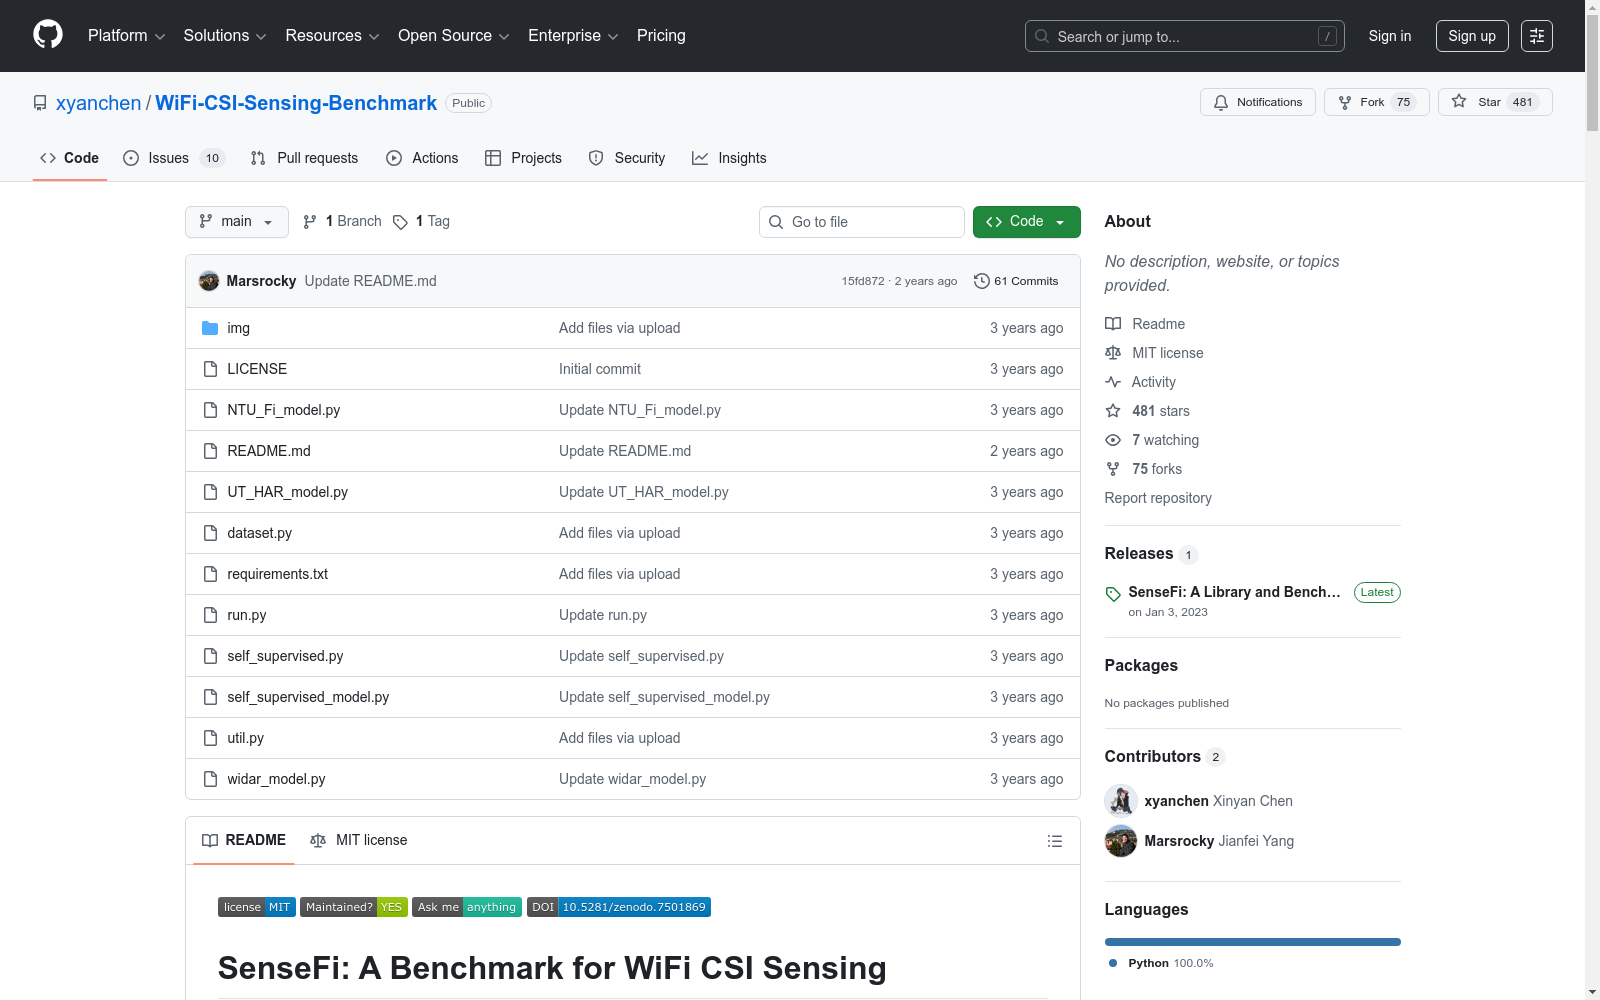Open the command palette icon beside Sign up
Screen dimensions: 1600x1000
tap(1537, 36)
